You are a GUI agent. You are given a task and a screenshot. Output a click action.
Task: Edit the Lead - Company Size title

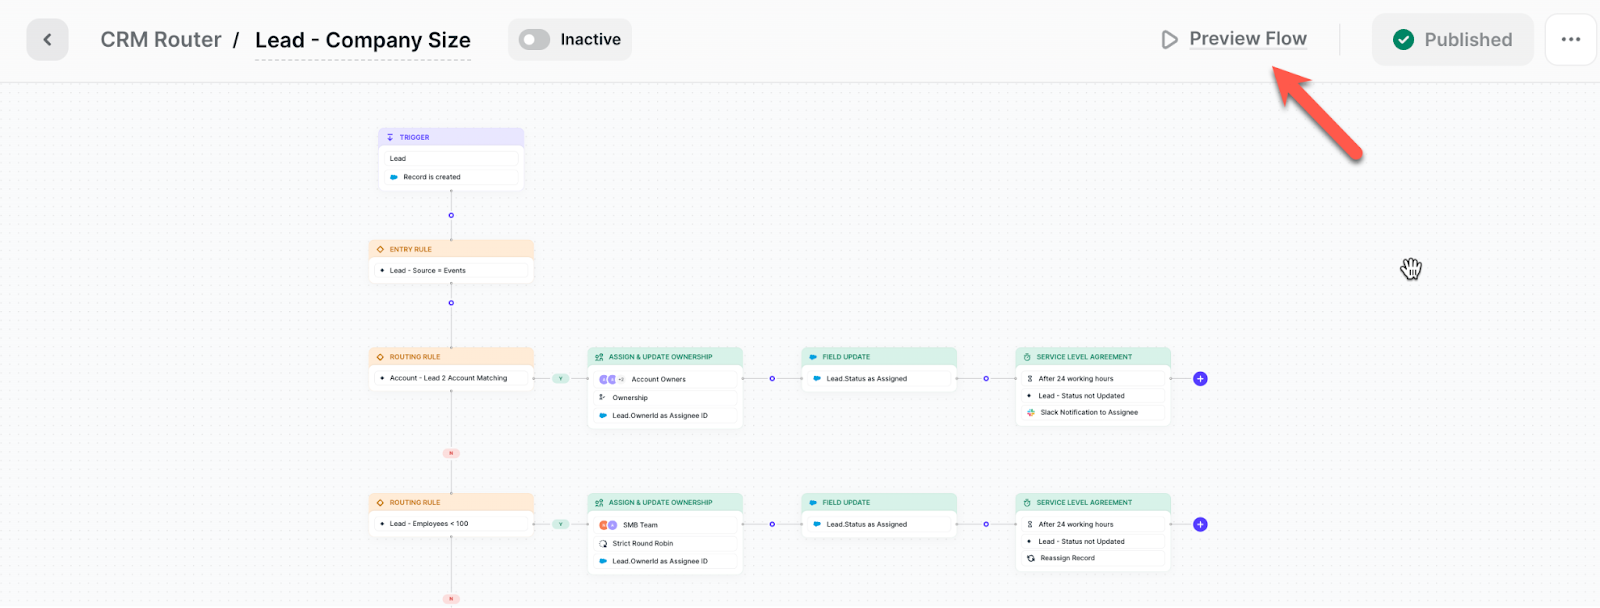tap(363, 40)
